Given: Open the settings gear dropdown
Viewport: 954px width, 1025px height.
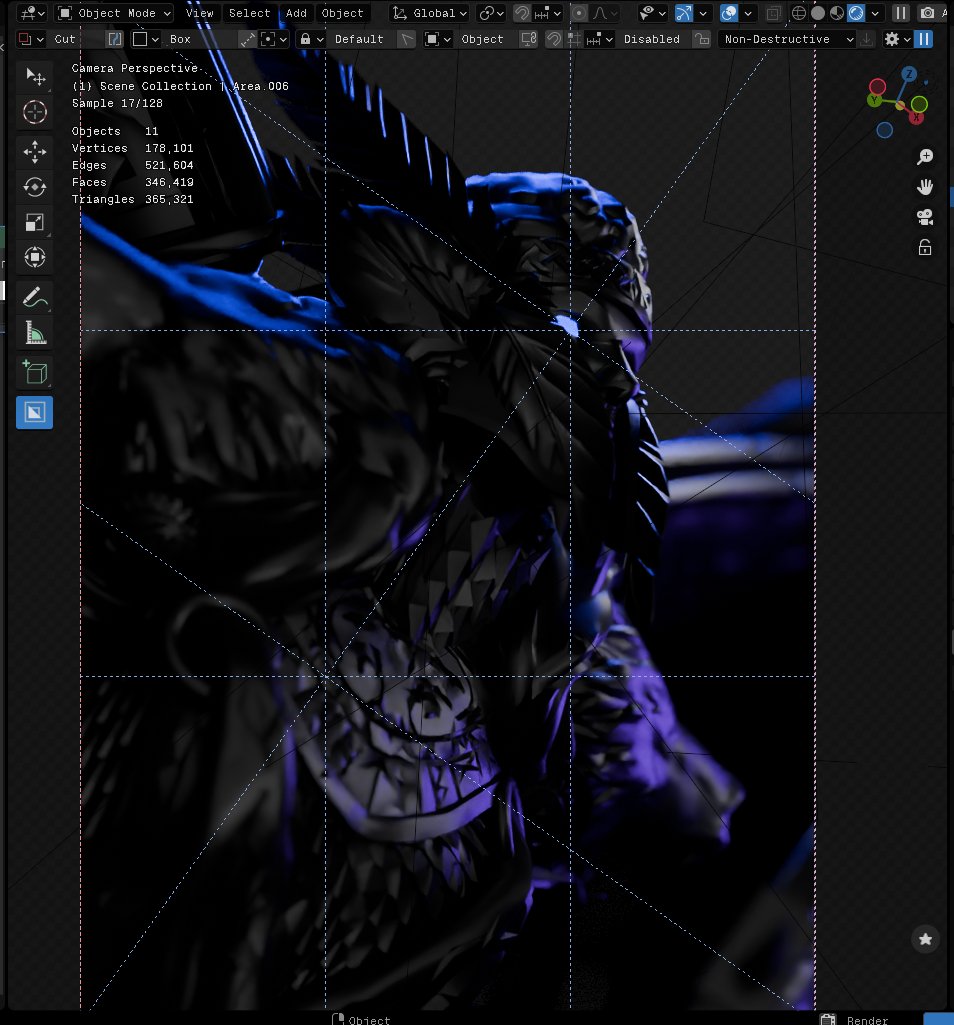Looking at the screenshot, I should pyautogui.click(x=898, y=39).
